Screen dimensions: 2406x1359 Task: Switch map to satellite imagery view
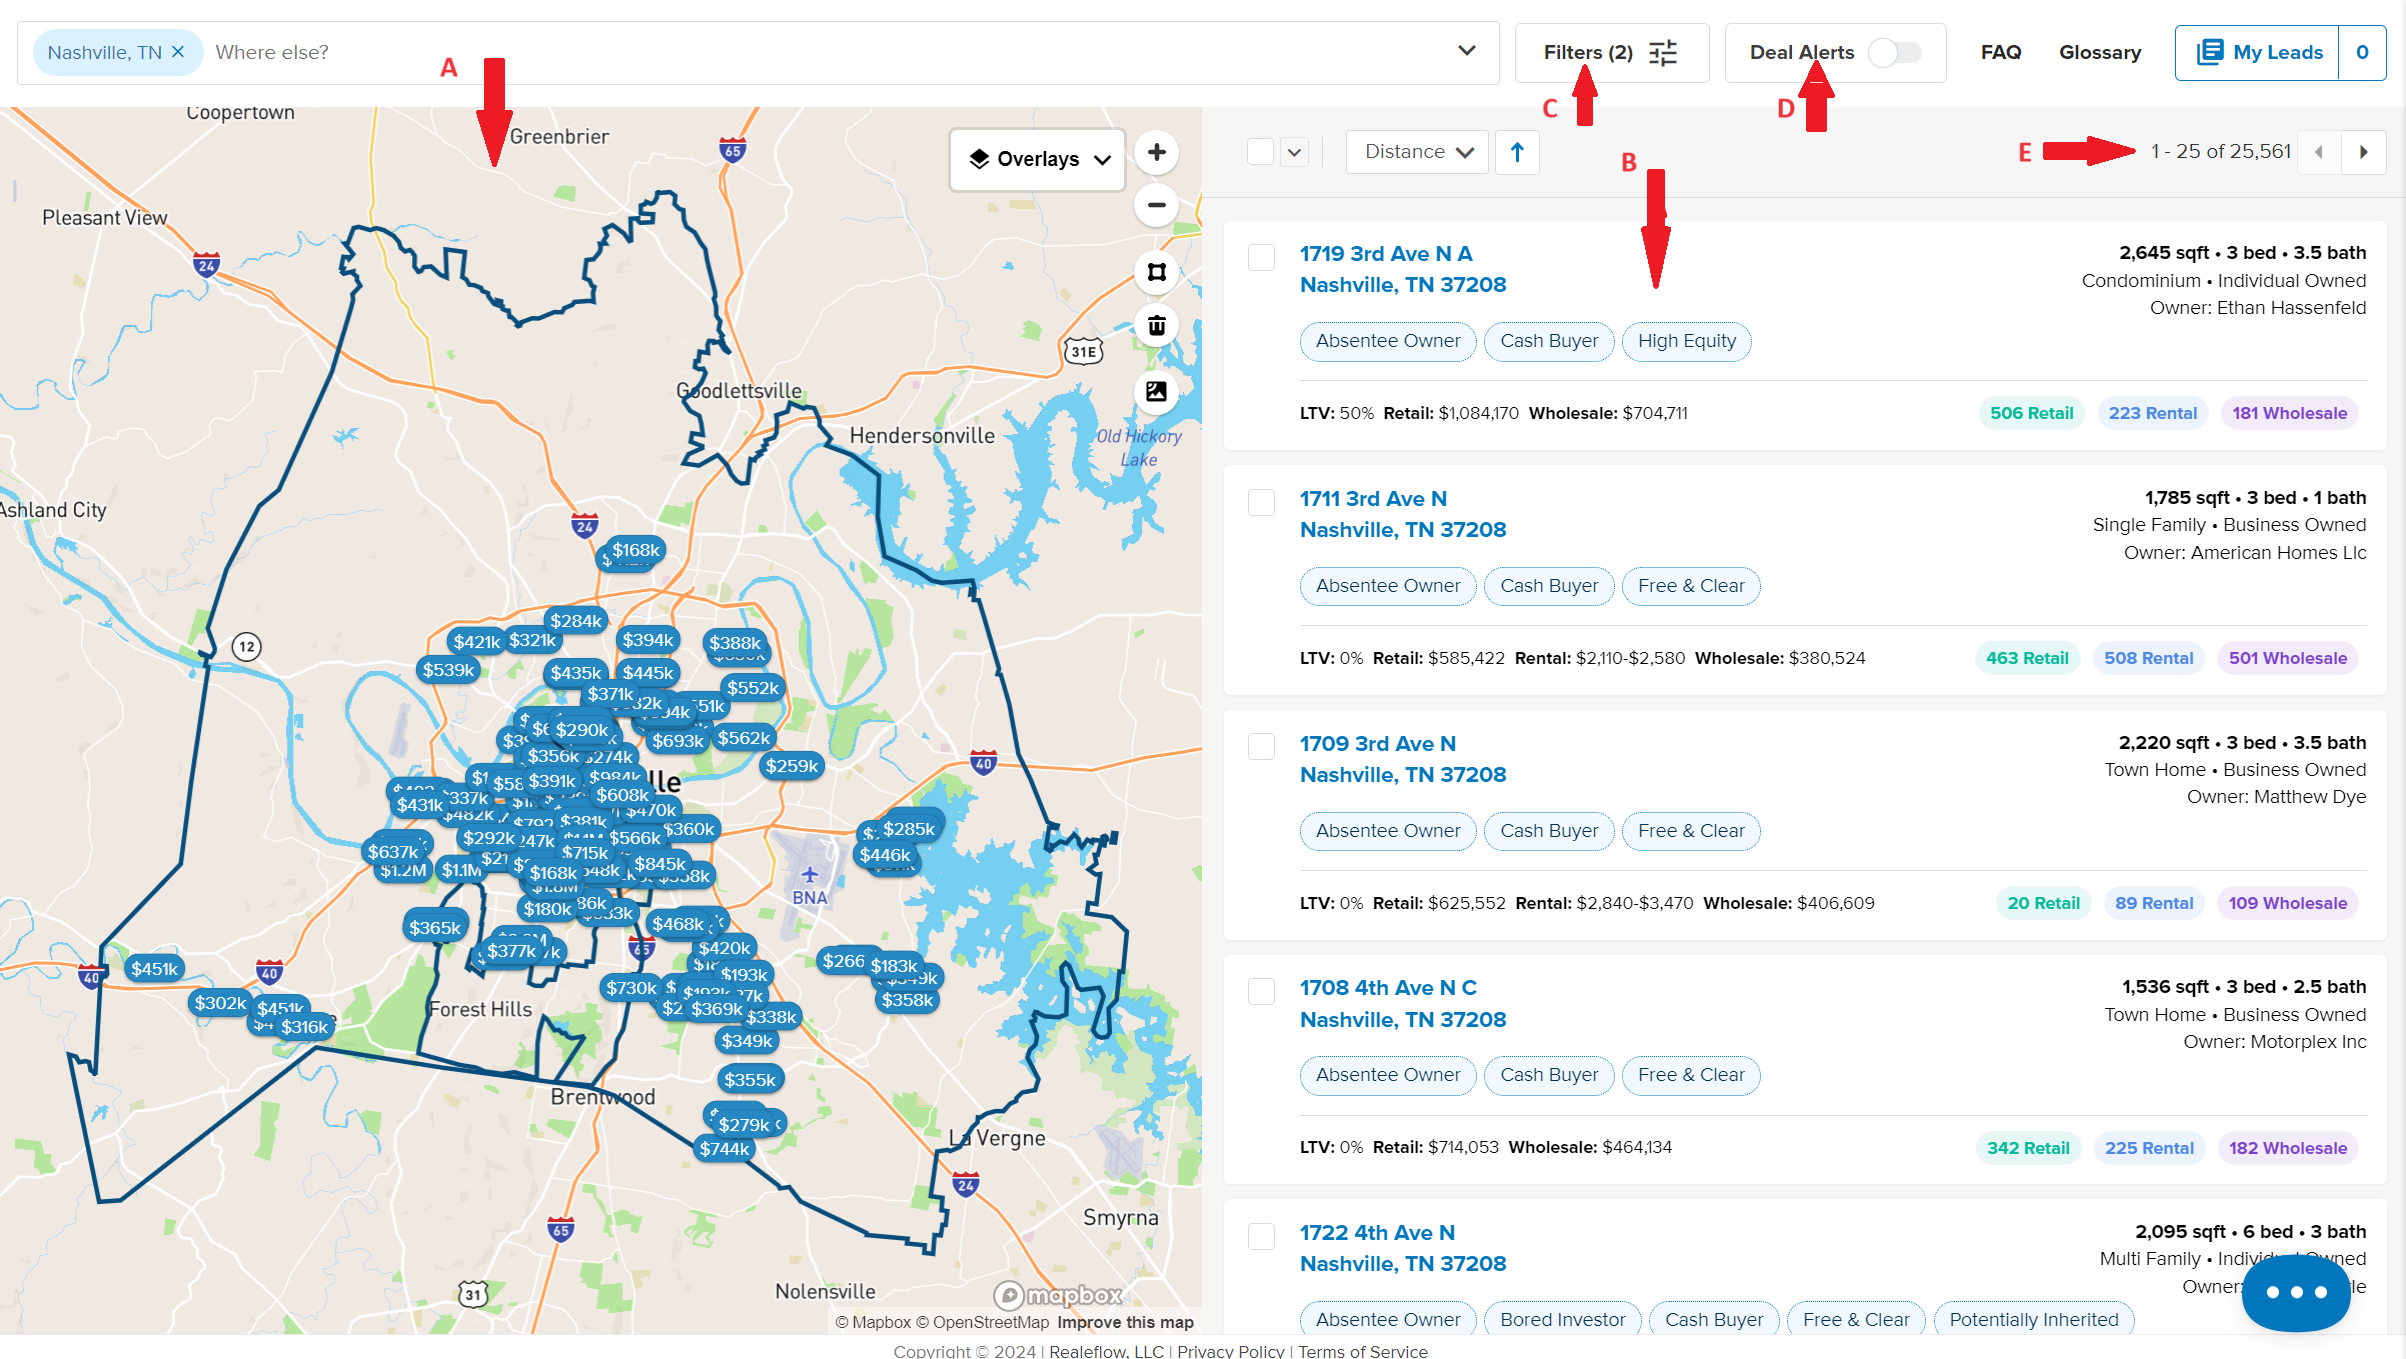coord(1156,391)
